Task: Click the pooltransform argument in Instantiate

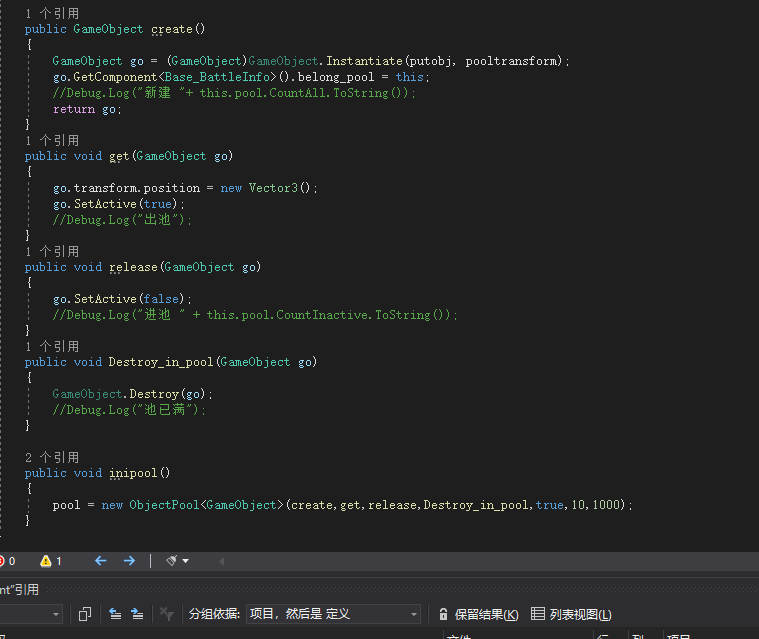Action: (x=511, y=61)
